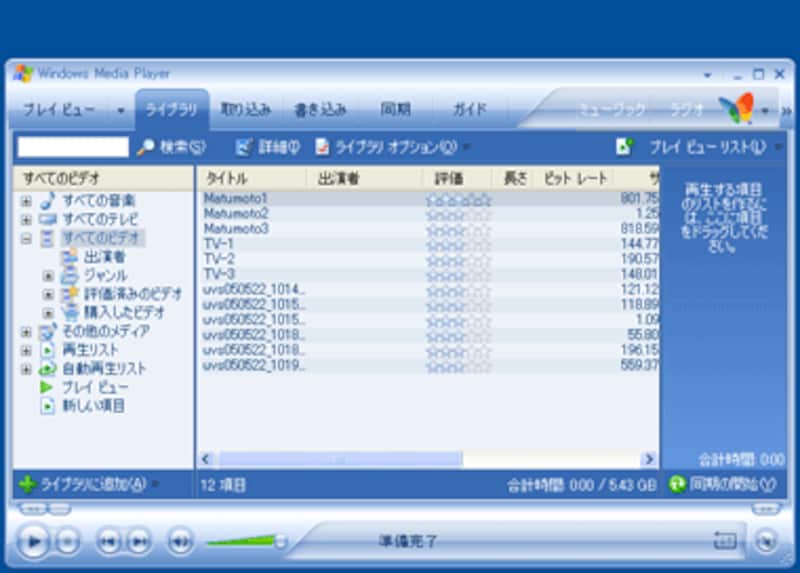The image size is (800, 573).
Task: Select the Matumoto3 video
Action: click(x=236, y=229)
